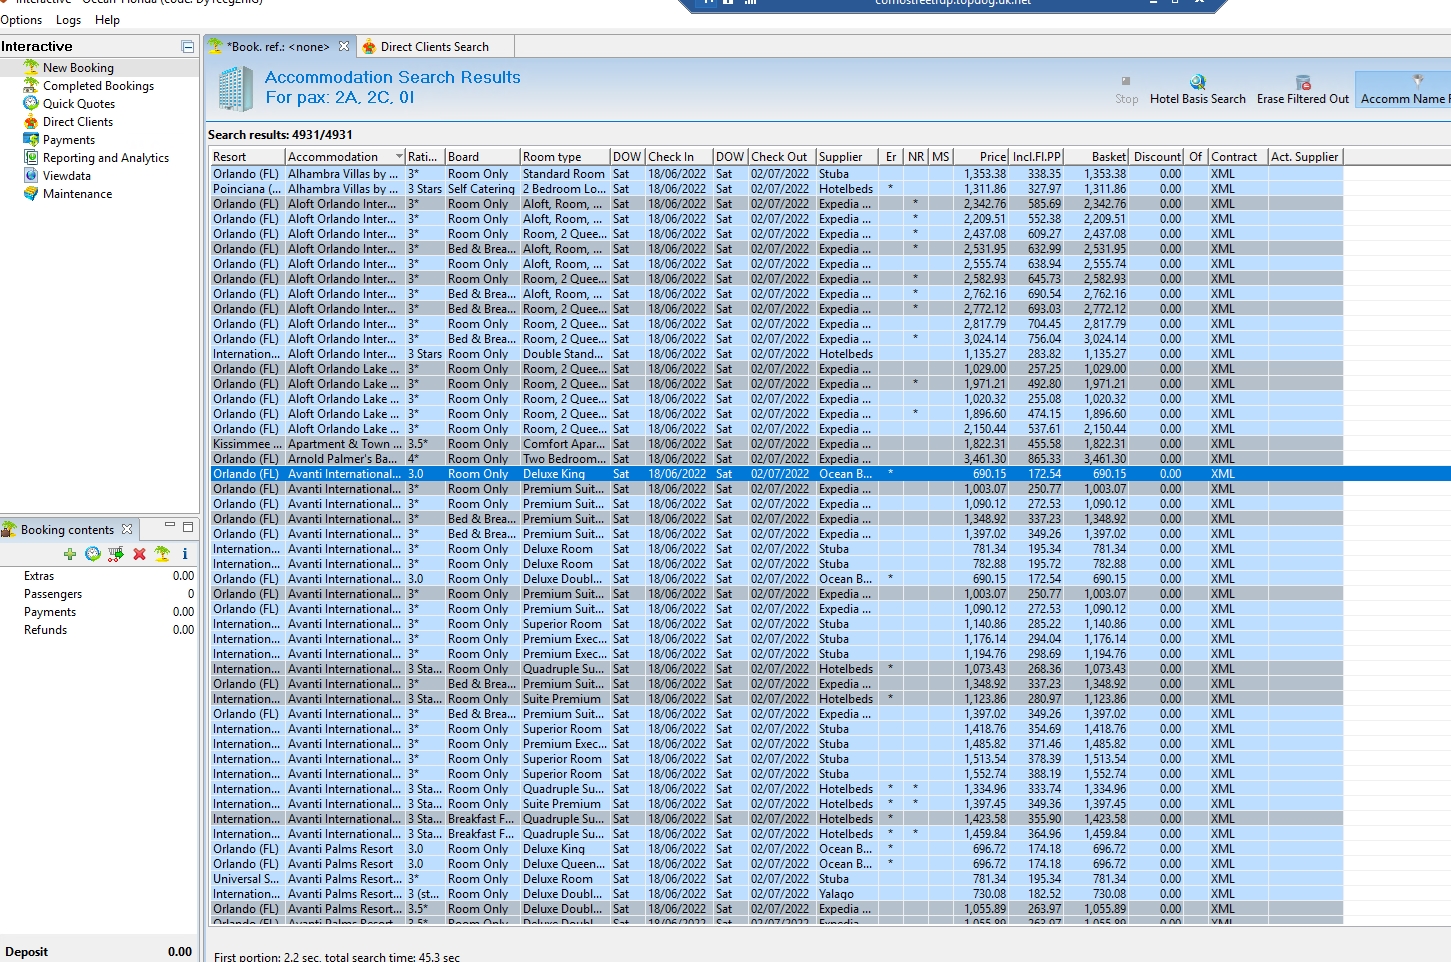Click the NR column header
Image resolution: width=1451 pixels, height=962 pixels.
[916, 157]
